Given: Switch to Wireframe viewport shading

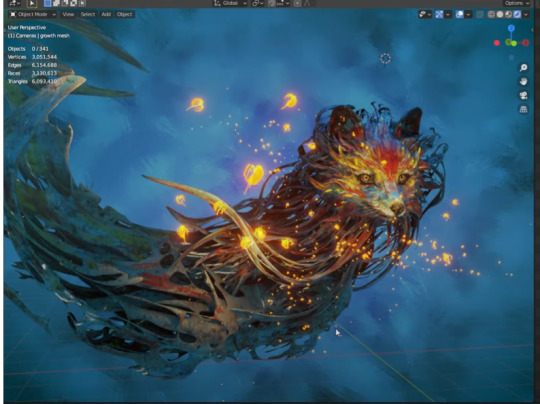Looking at the screenshot, I should click(491, 14).
